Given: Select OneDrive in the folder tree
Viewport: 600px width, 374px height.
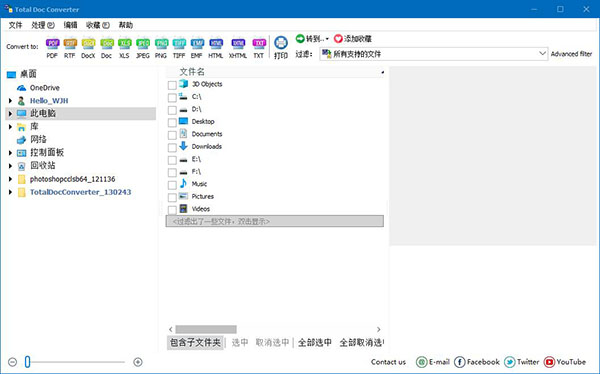Looking at the screenshot, I should tap(44, 88).
